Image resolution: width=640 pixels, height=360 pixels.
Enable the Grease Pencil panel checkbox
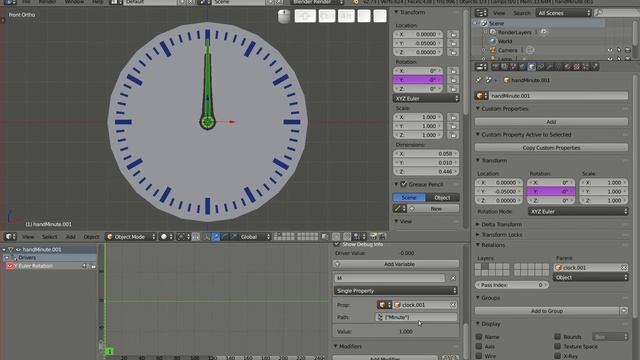(x=403, y=184)
